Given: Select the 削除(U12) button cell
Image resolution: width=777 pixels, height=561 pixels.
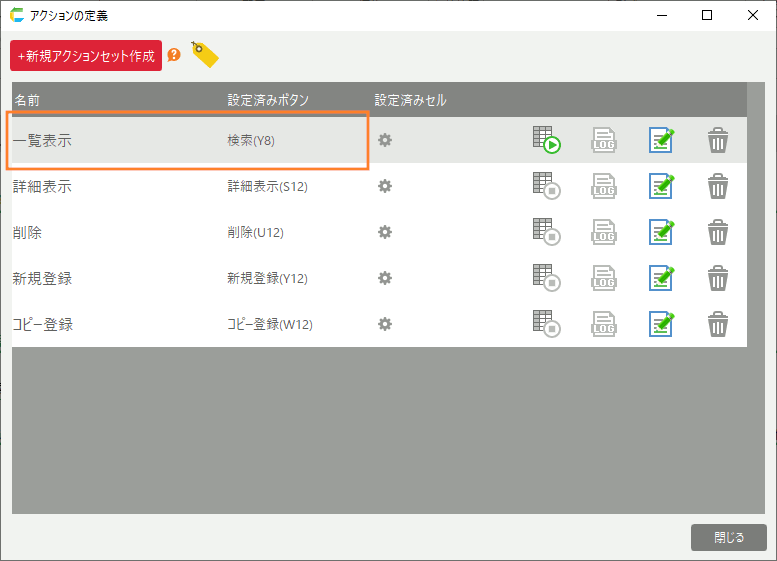Looking at the screenshot, I should [255, 232].
